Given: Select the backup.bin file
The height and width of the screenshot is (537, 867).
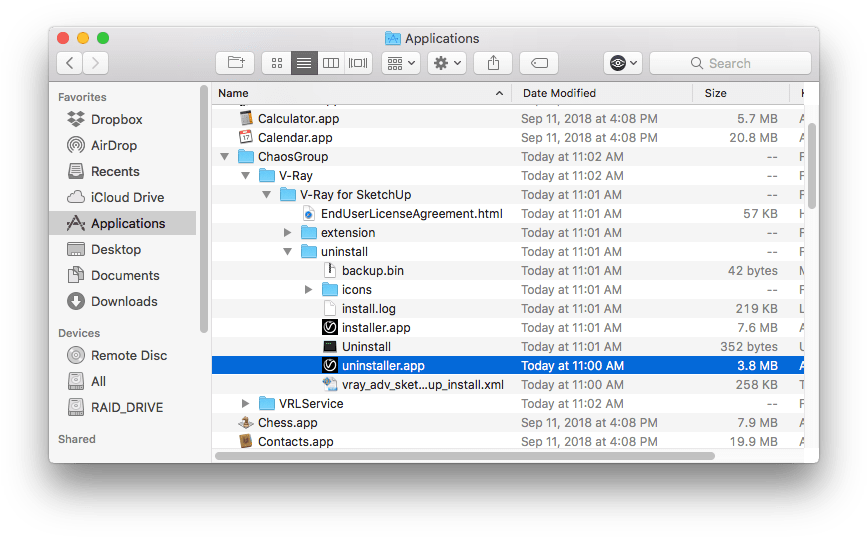Looking at the screenshot, I should (x=373, y=270).
